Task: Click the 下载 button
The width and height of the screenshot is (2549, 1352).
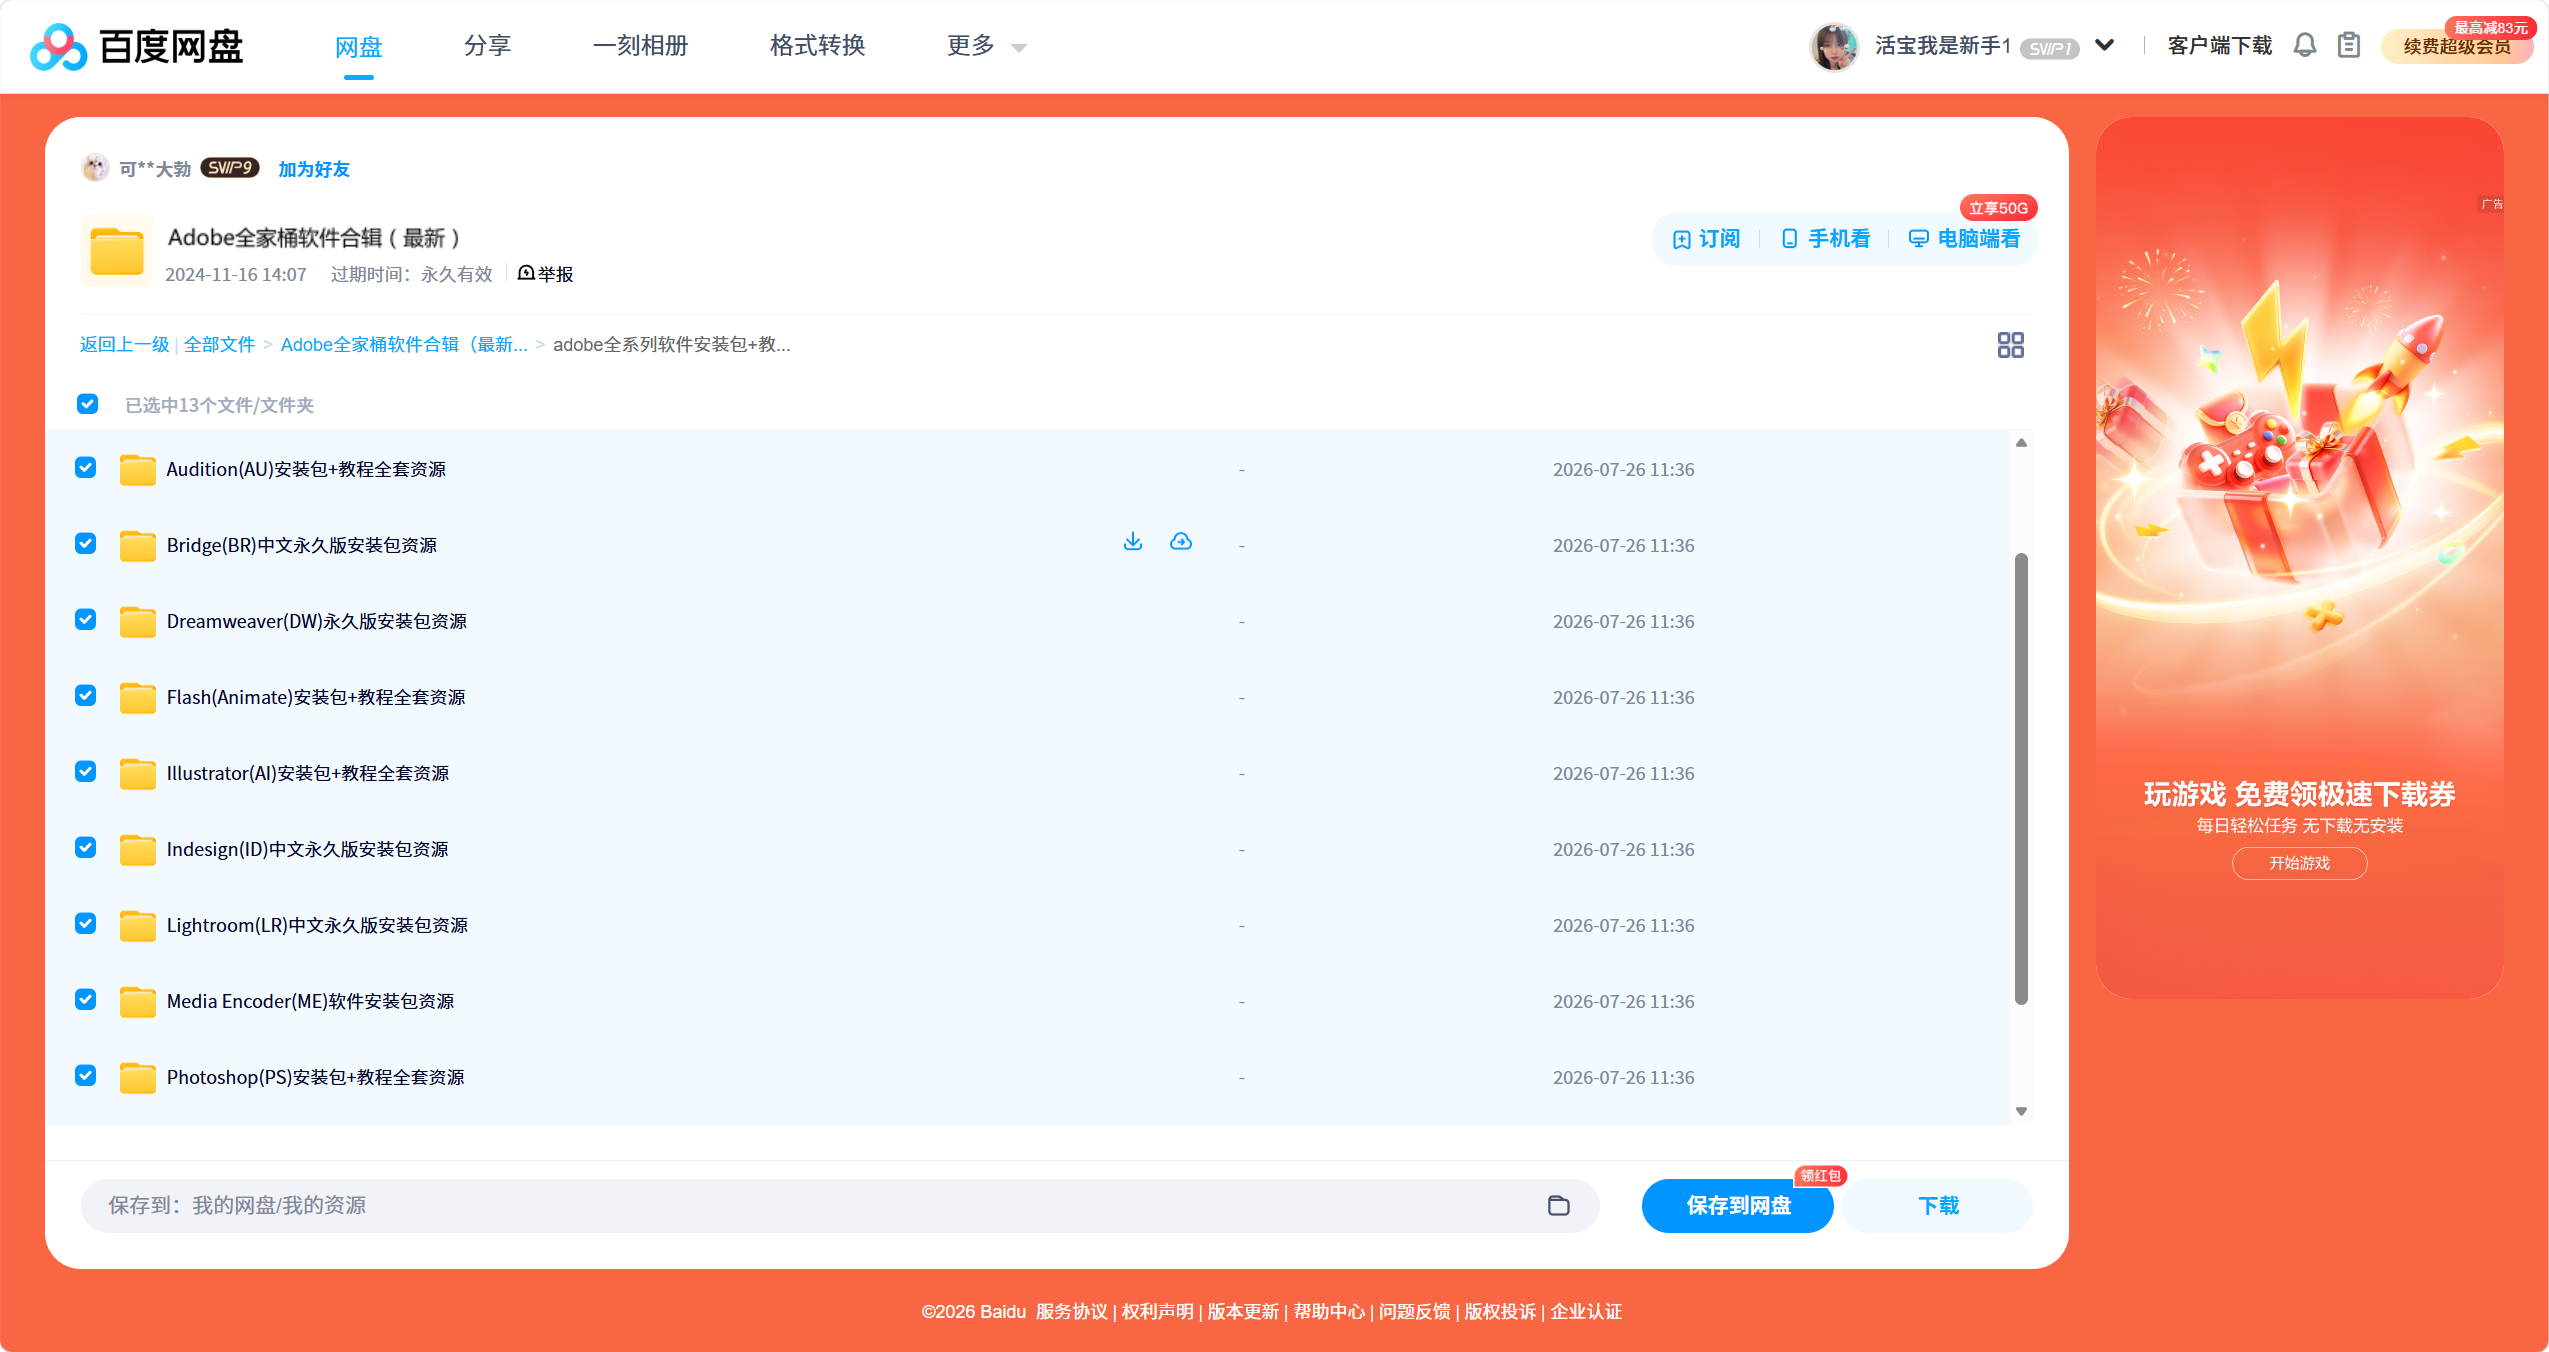Action: (x=1938, y=1205)
